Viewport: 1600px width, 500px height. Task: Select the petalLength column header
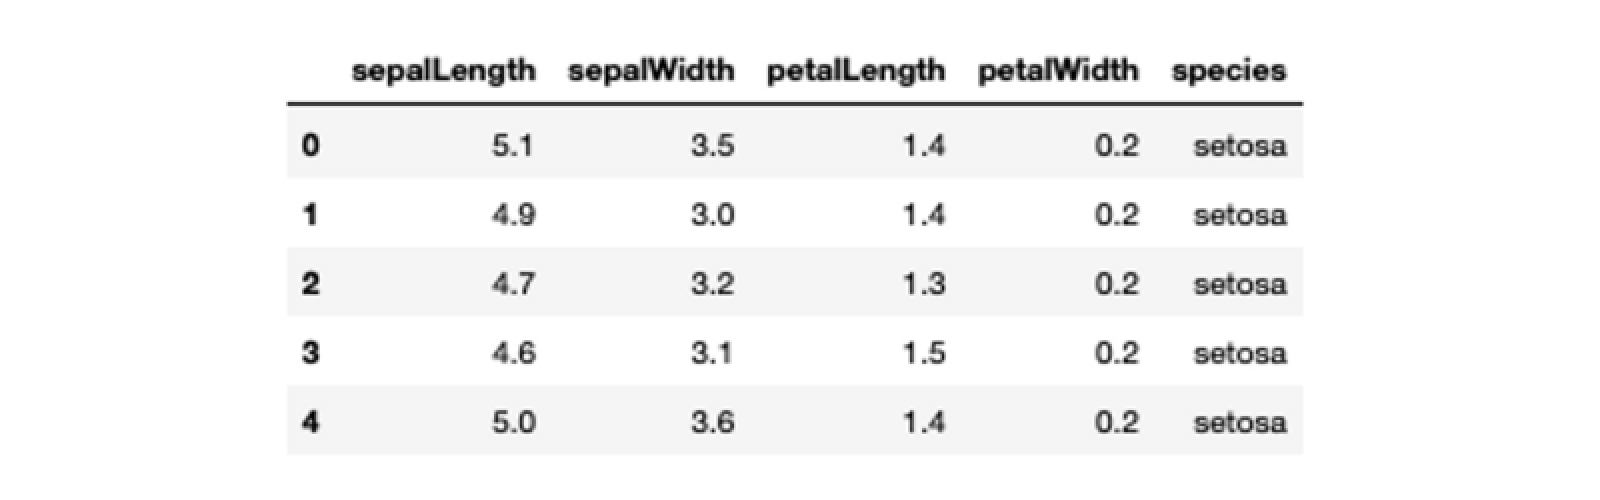(x=855, y=71)
